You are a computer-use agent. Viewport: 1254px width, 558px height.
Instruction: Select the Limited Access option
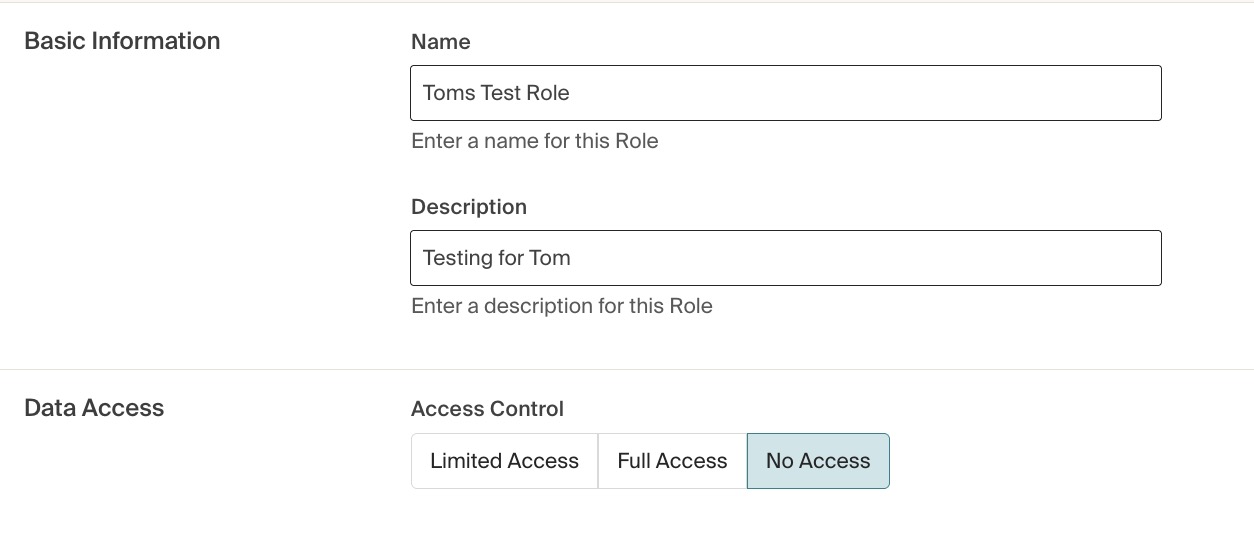click(504, 461)
